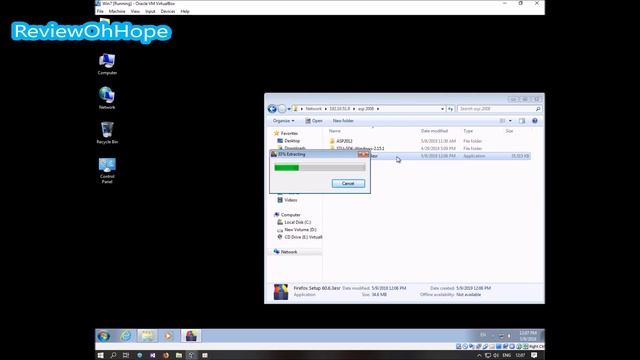The image size is (640, 360).
Task: Select the Application file row type cell
Action: click(474, 156)
